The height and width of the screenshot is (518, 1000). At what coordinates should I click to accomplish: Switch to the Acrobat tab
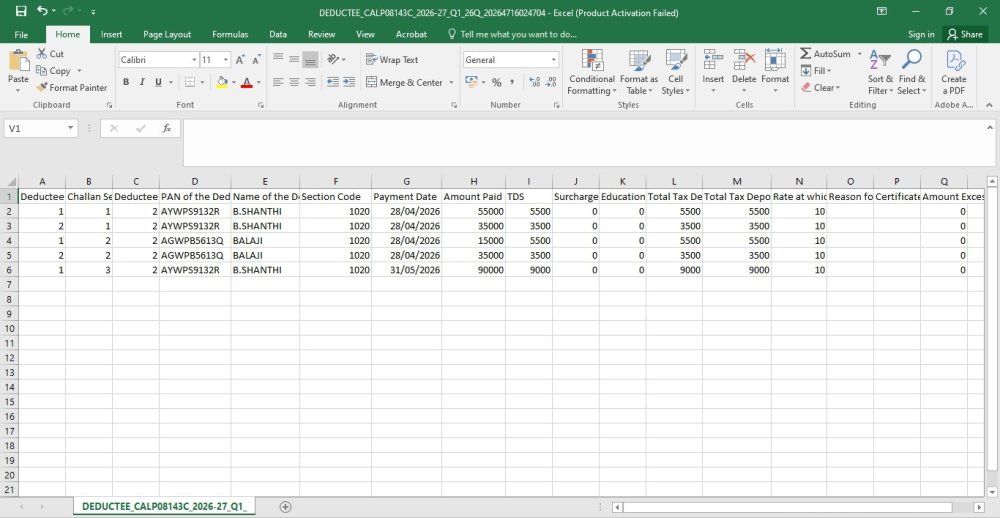coord(411,34)
